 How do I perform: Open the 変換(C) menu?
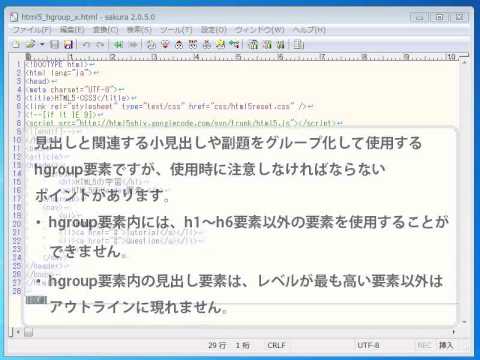[x=105, y=30]
